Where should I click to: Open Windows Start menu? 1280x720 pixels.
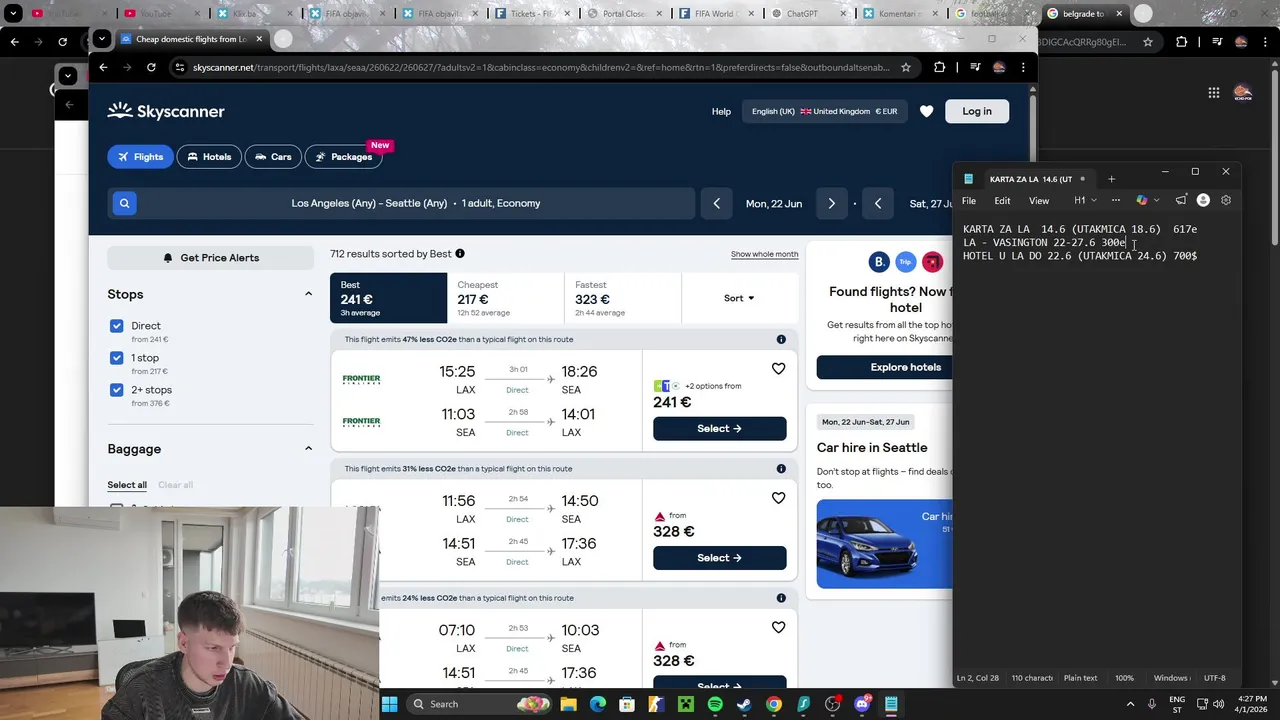pos(389,704)
